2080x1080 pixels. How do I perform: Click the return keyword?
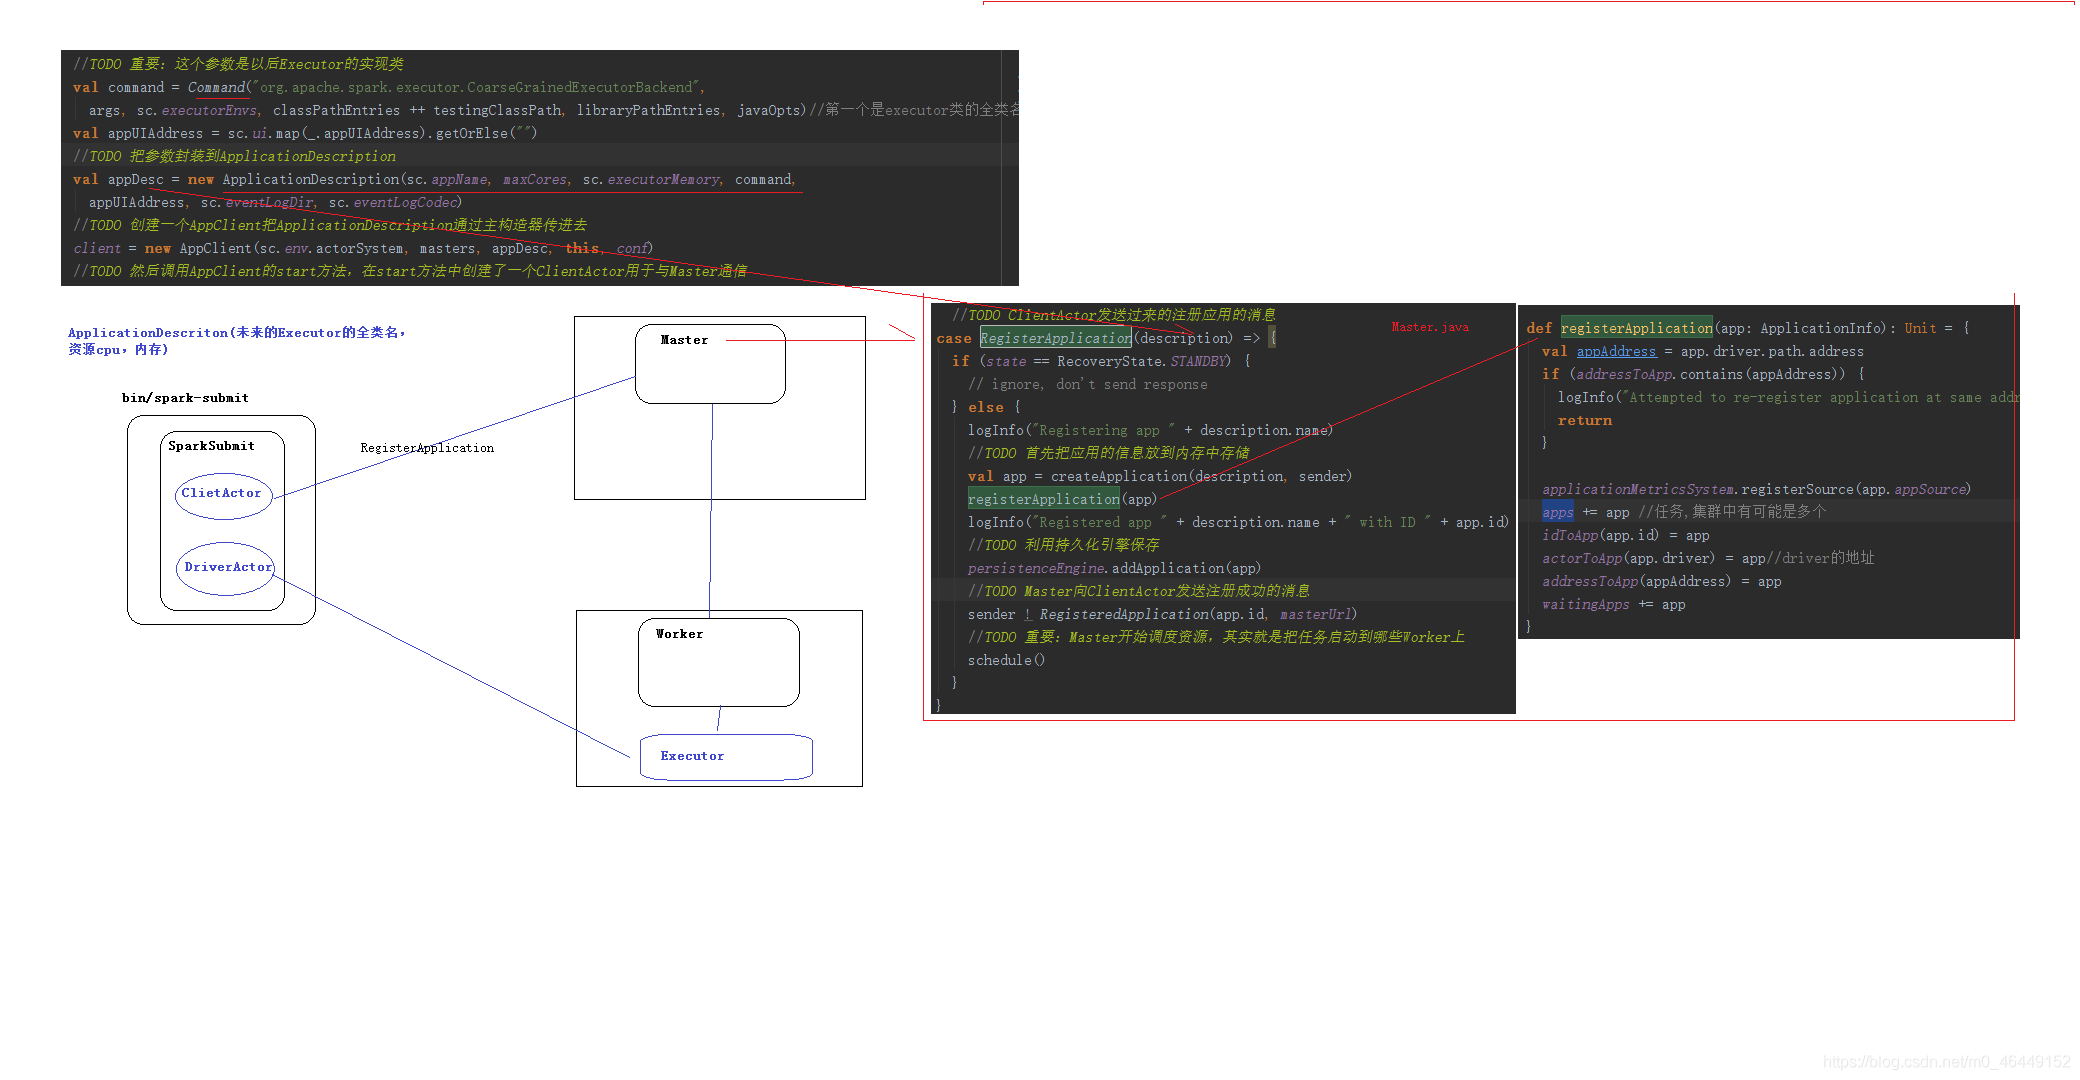tap(1584, 420)
